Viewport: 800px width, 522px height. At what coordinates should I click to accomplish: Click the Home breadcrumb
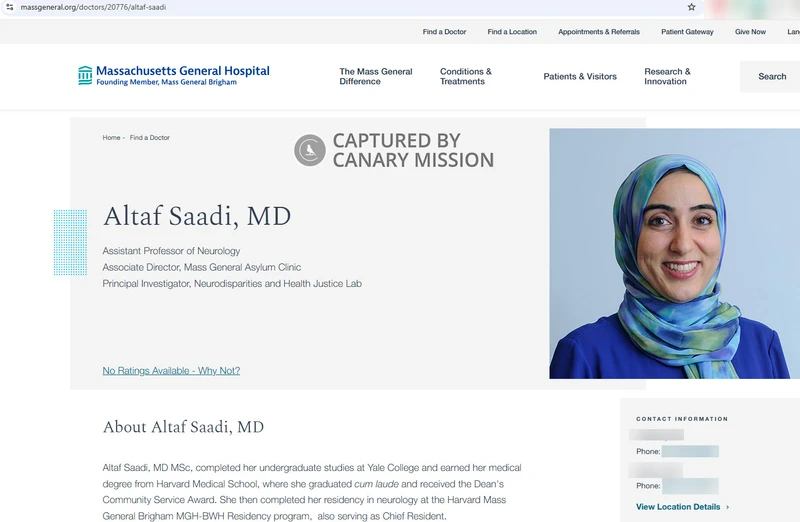111,138
